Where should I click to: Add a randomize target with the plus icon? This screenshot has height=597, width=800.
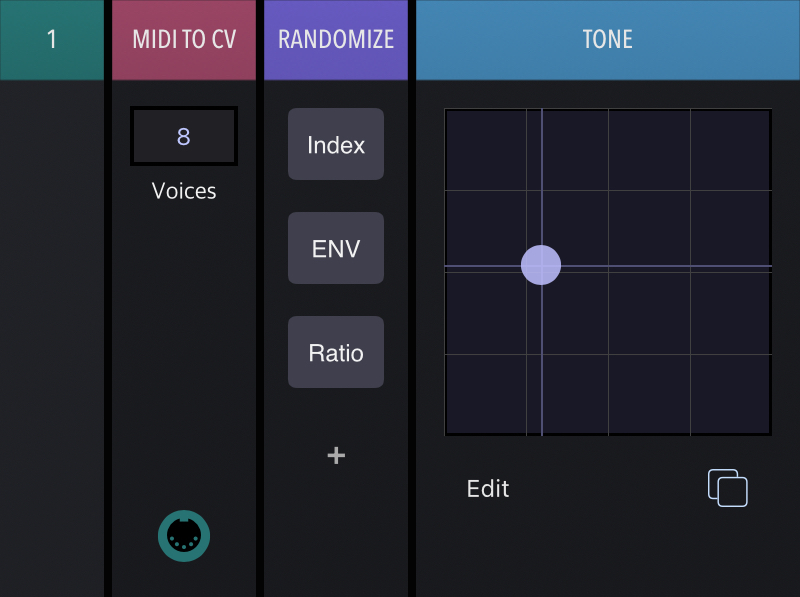click(x=336, y=455)
